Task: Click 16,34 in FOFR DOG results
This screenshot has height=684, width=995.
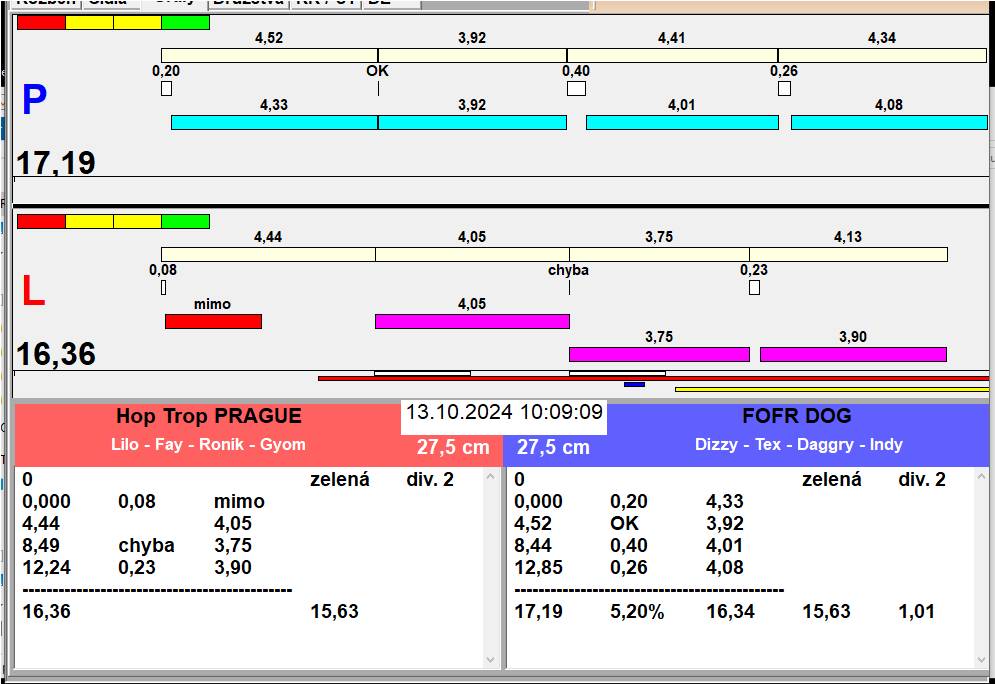Action: (x=730, y=611)
